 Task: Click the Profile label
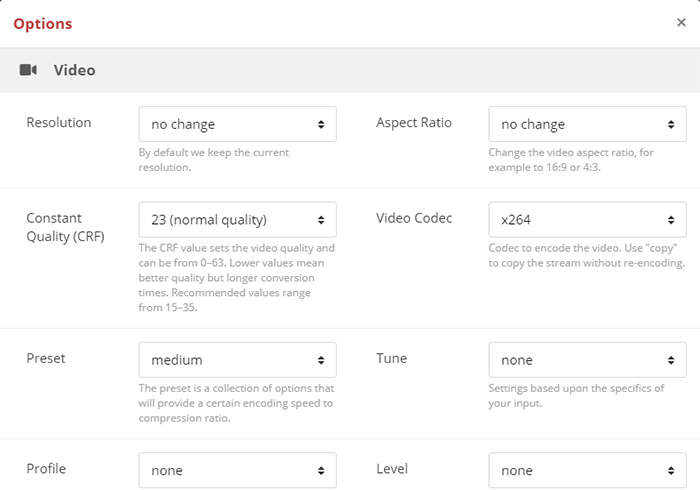click(46, 469)
